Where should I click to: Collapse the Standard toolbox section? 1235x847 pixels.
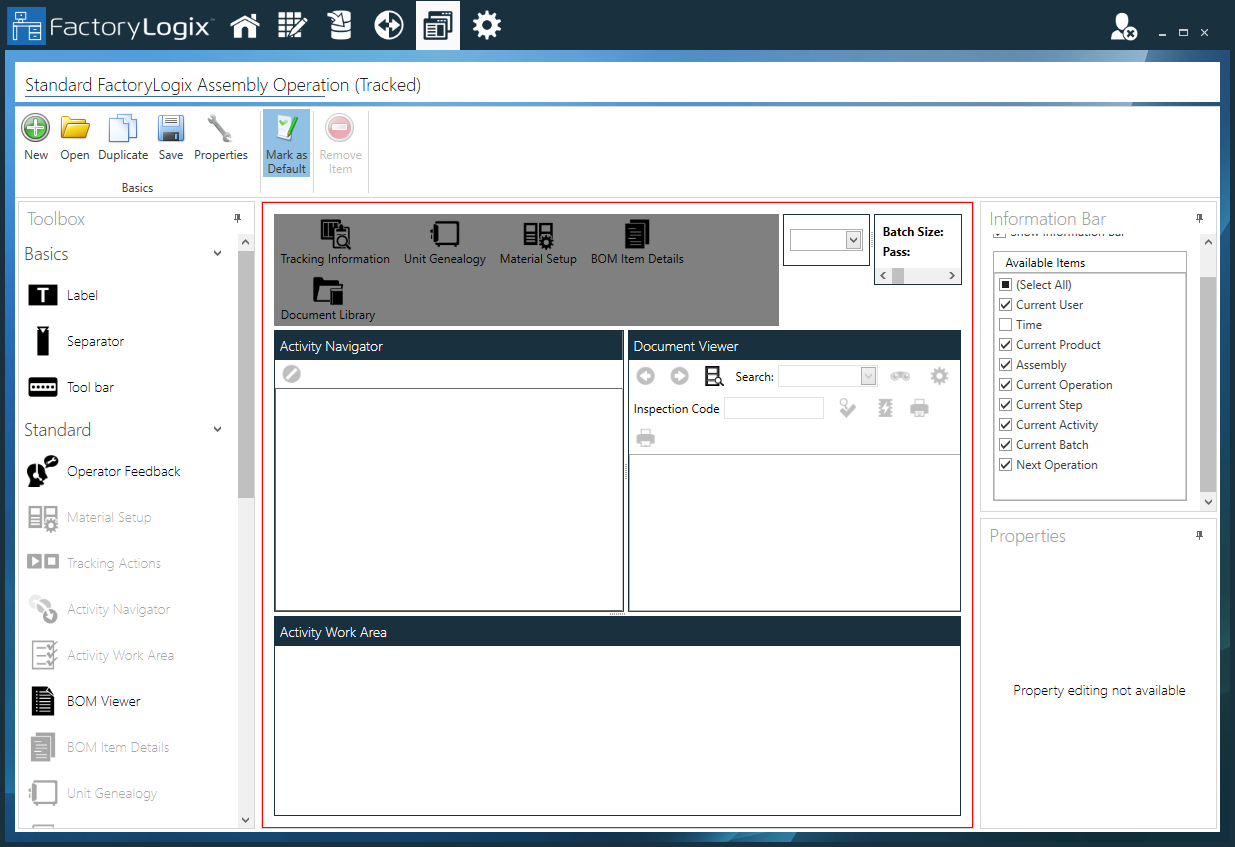point(218,430)
